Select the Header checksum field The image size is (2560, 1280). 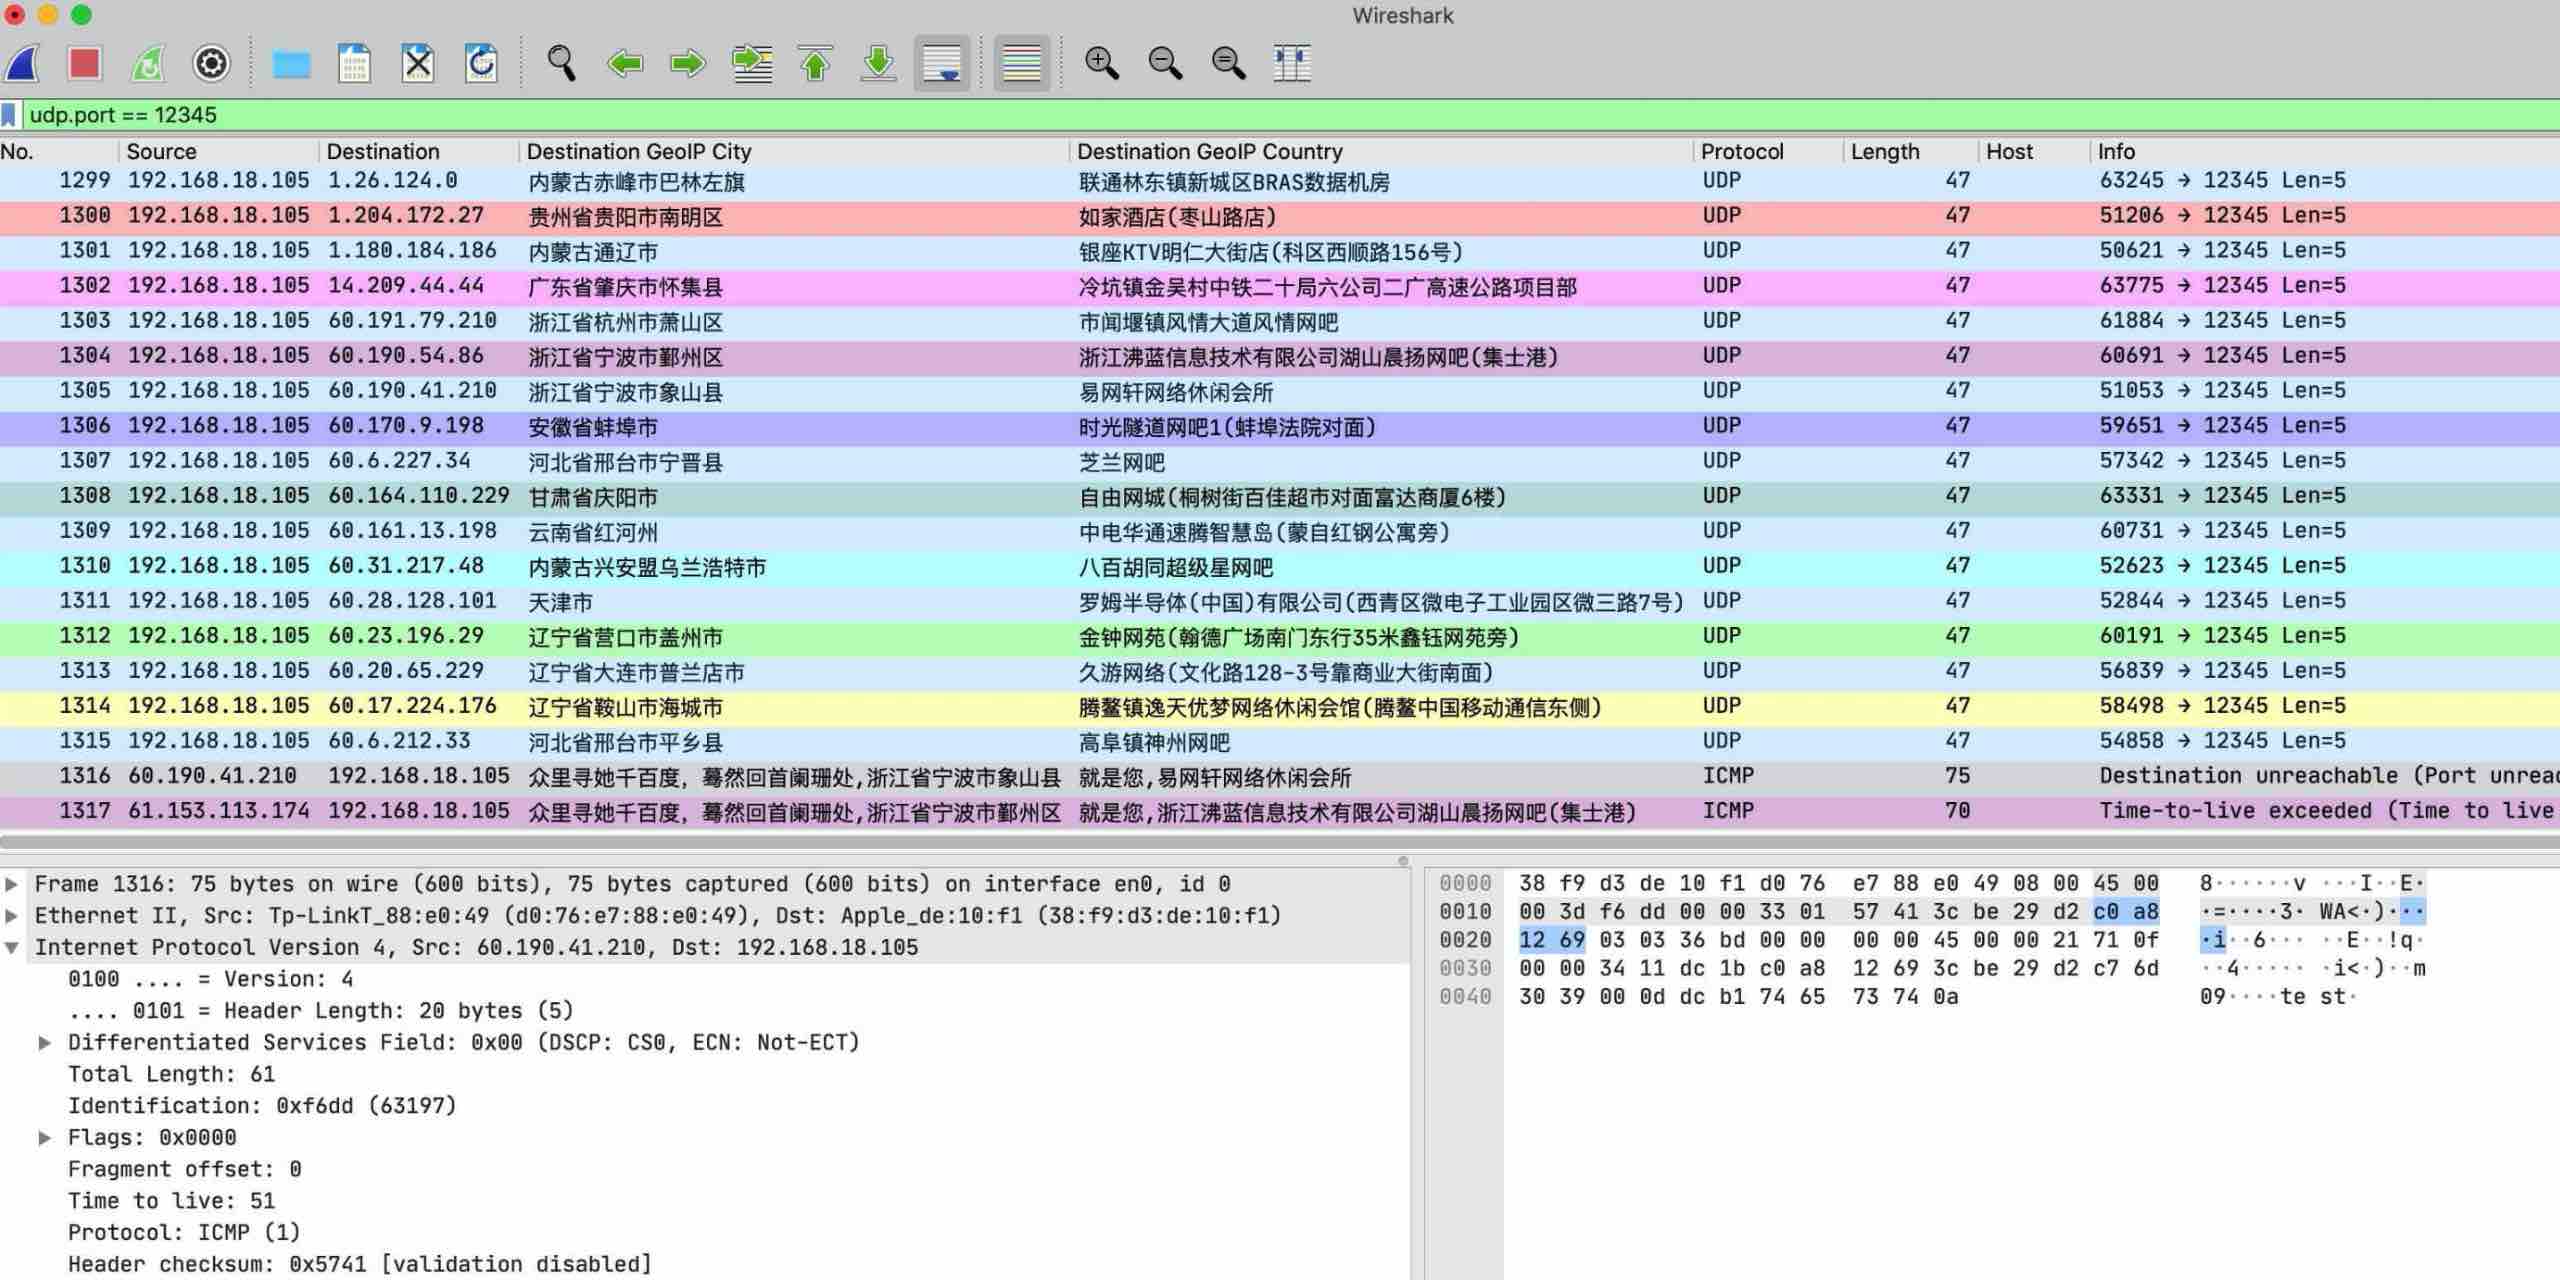[x=360, y=1265]
